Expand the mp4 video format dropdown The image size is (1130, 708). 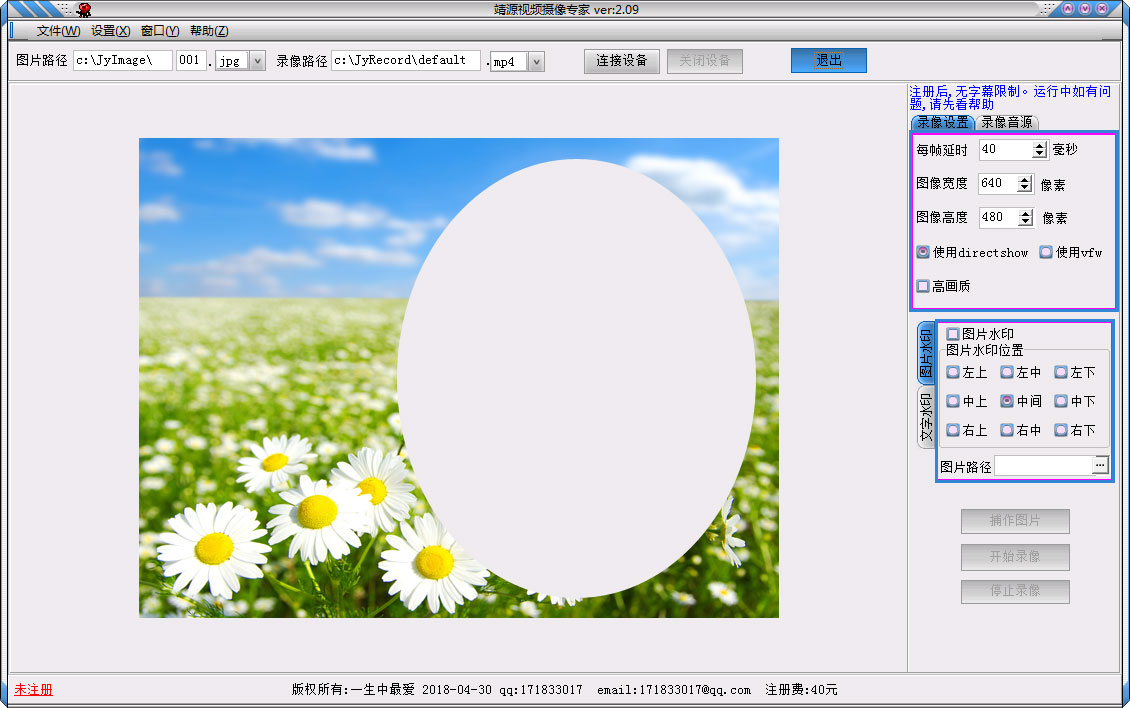pyautogui.click(x=536, y=62)
